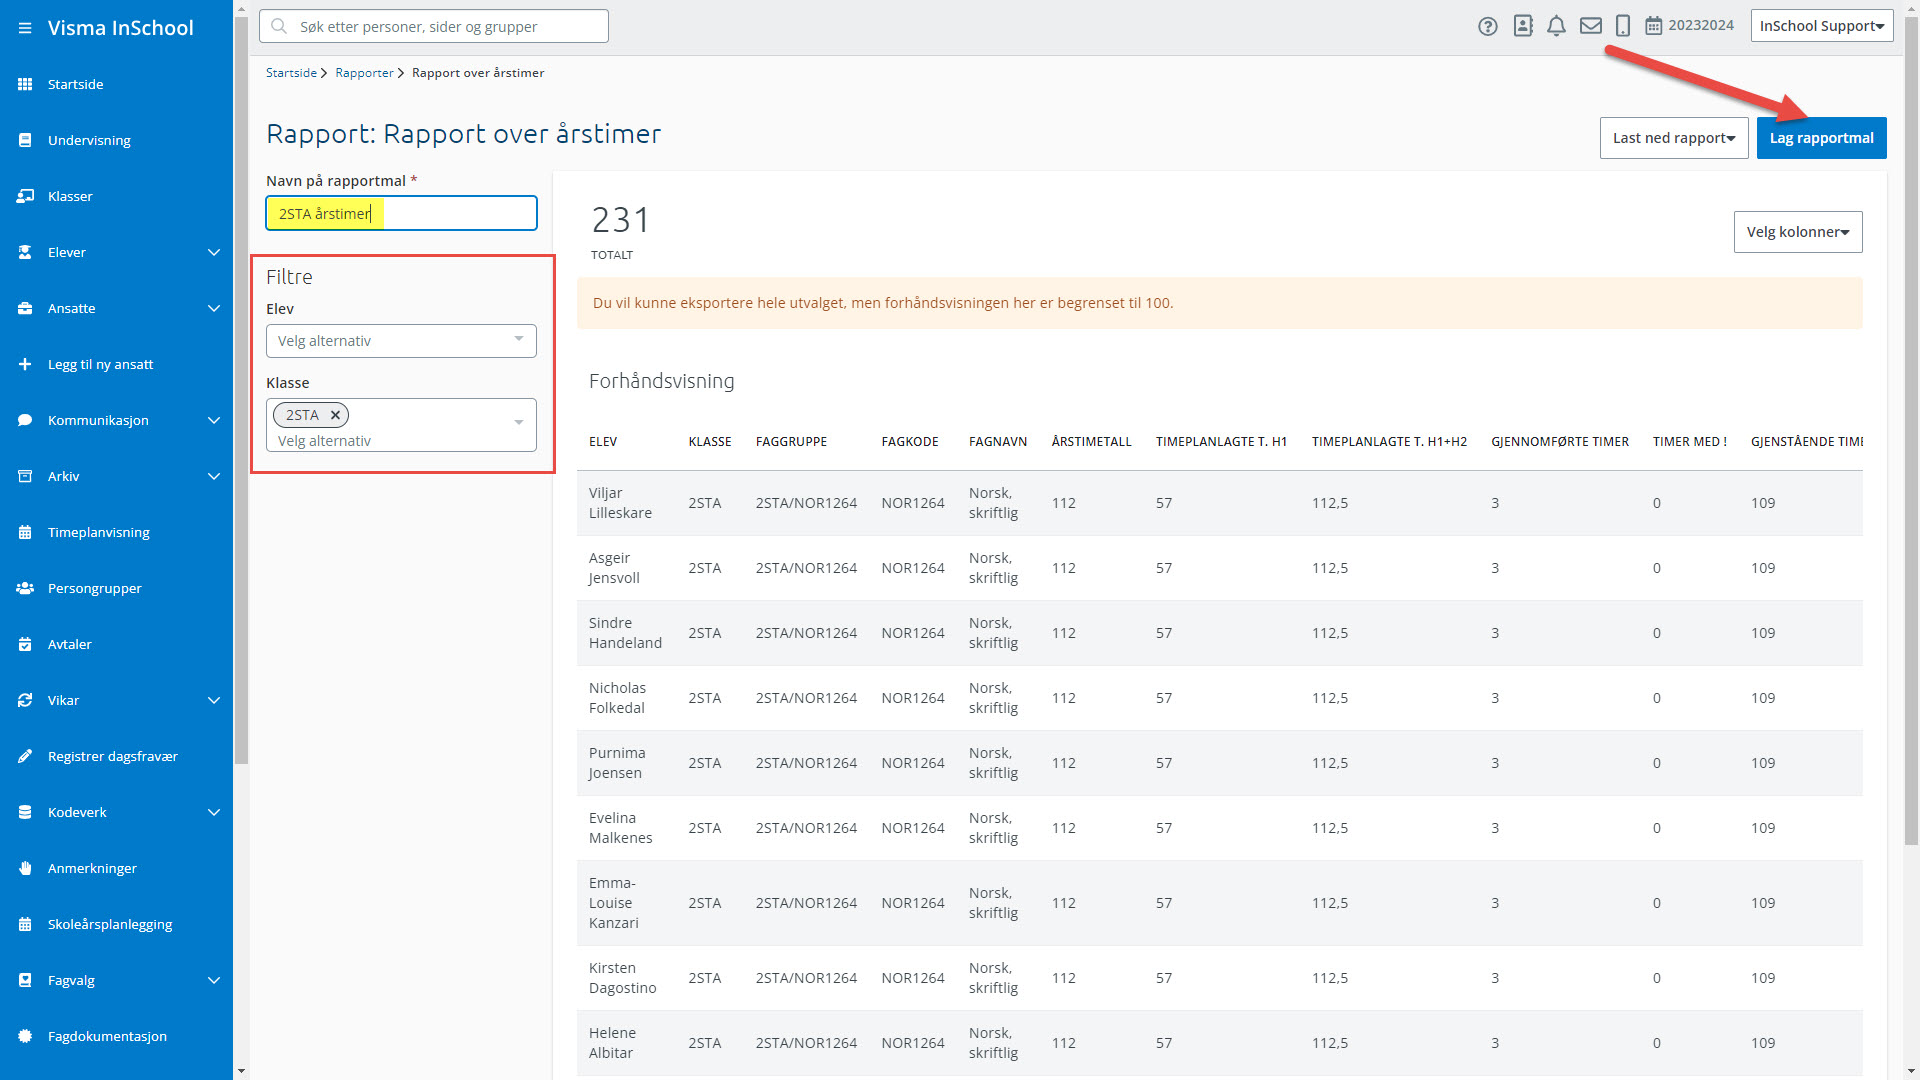This screenshot has width=1920, height=1080.
Task: Click the Startside breadcrumb link
Action: 291,73
